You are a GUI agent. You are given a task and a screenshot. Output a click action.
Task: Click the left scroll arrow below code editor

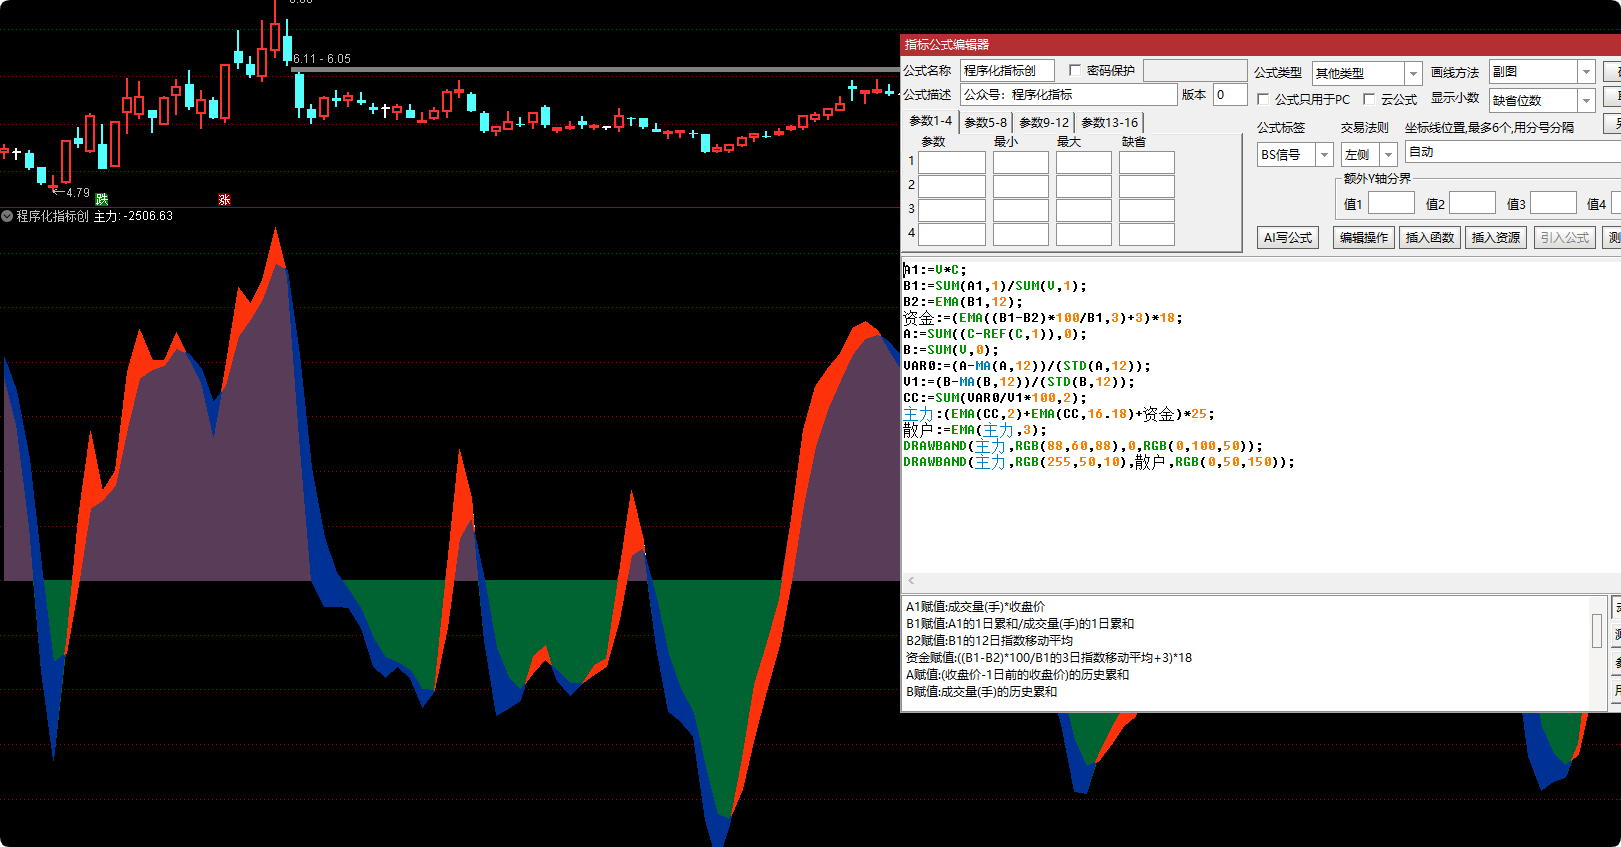[x=911, y=581]
